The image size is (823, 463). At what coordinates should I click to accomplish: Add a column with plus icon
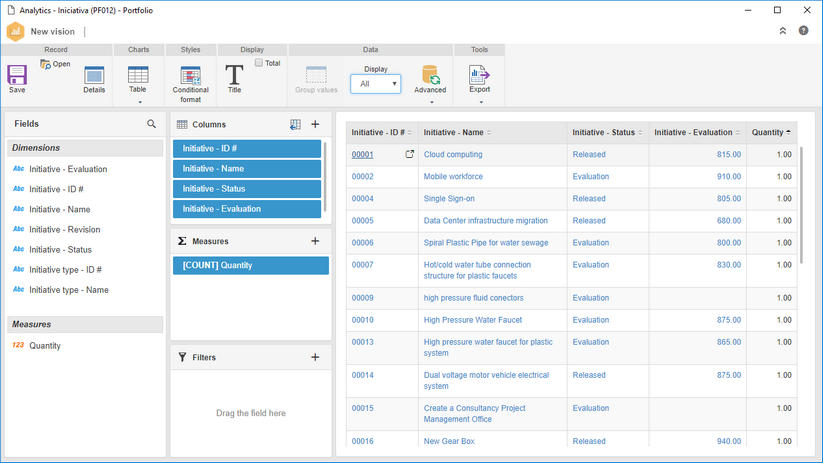[315, 124]
